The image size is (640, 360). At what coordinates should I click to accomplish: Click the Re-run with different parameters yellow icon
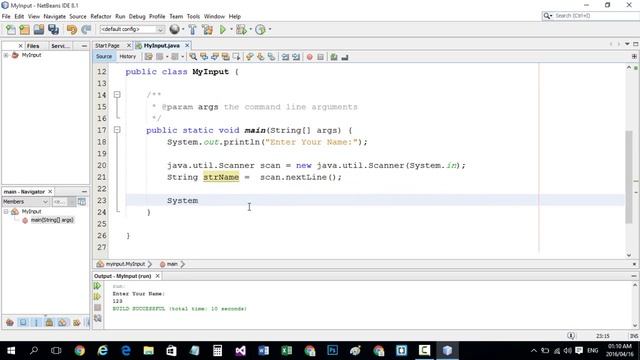coord(97,296)
